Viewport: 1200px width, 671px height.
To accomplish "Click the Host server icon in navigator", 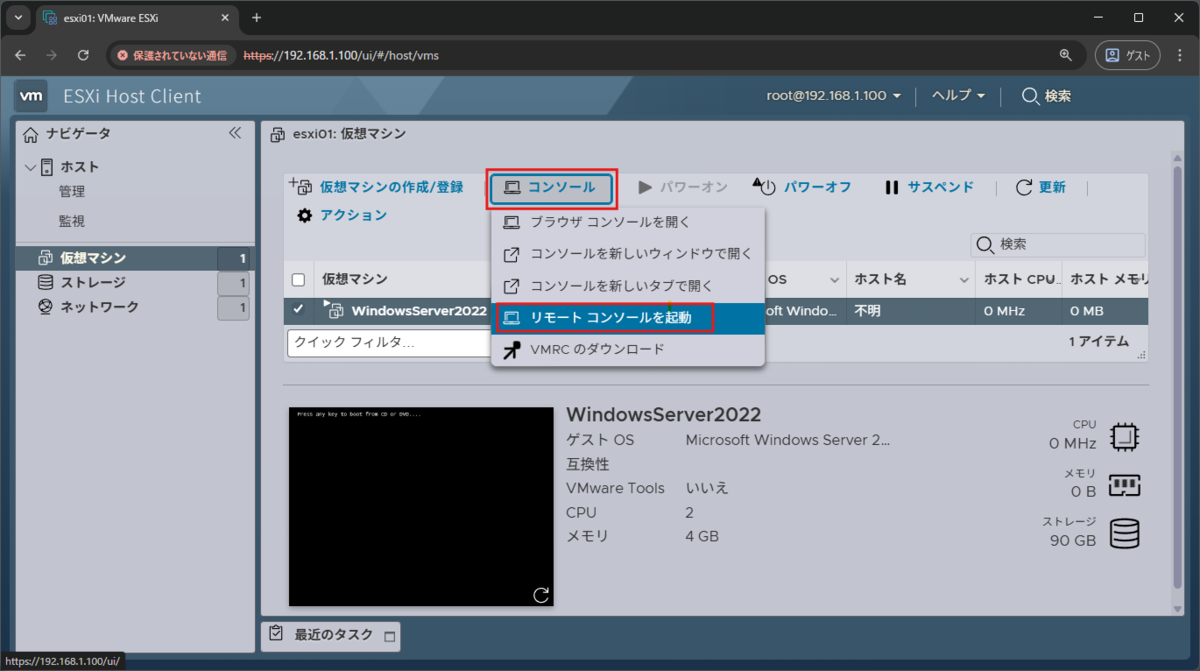I will (x=46, y=167).
